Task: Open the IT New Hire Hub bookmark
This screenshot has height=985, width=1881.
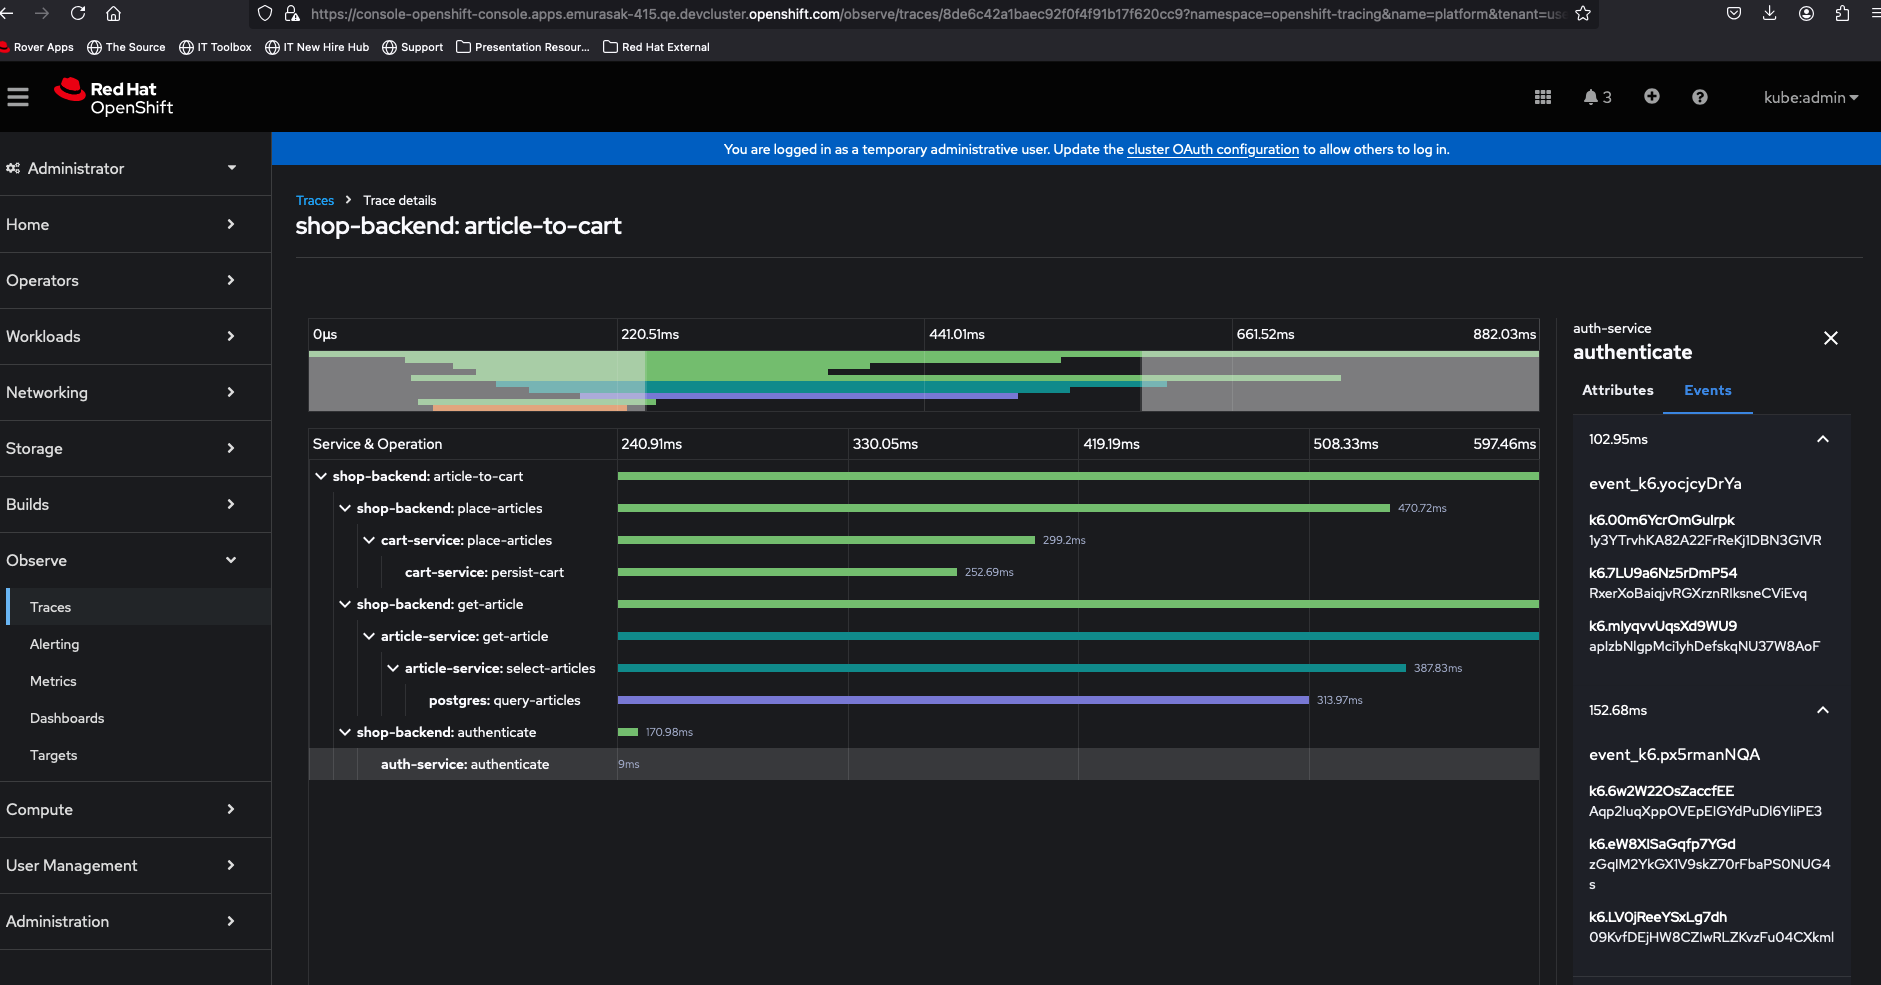Action: (x=317, y=47)
